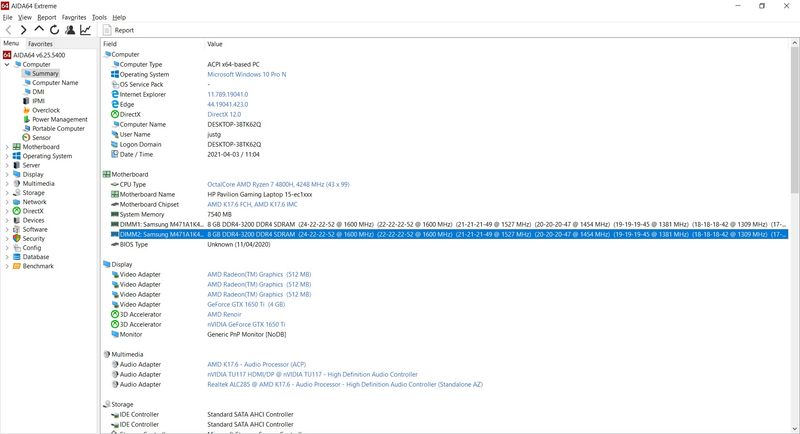800x434 pixels.
Task: Select Portable Computer in the sidebar tree
Action: click(58, 129)
